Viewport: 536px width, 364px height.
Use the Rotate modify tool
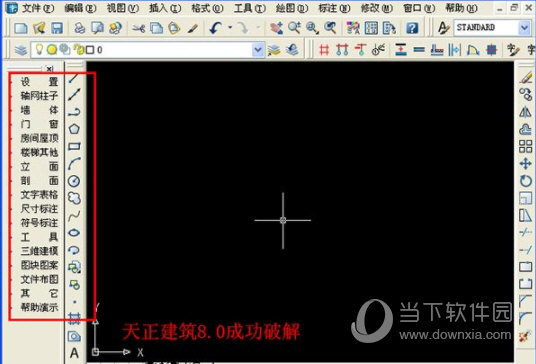[525, 181]
